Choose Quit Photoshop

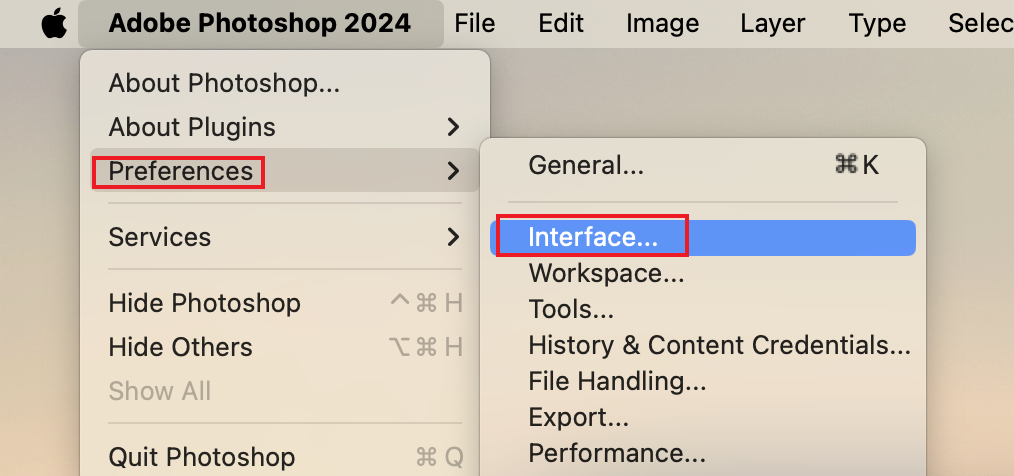pyautogui.click(x=285, y=457)
